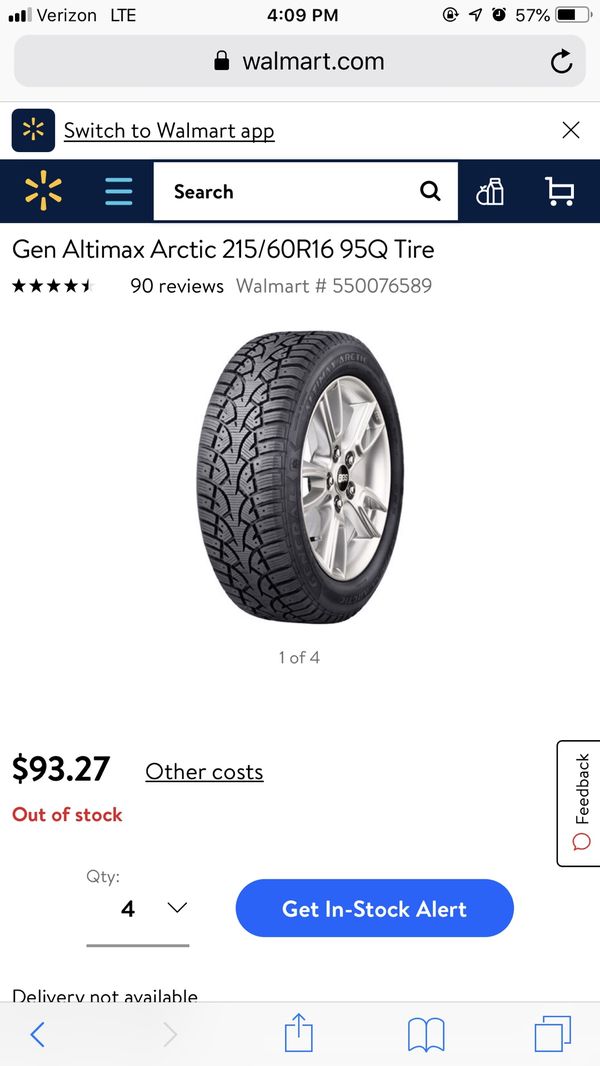The image size is (600, 1066).
Task: Open the hamburger menu
Action: coord(119,191)
